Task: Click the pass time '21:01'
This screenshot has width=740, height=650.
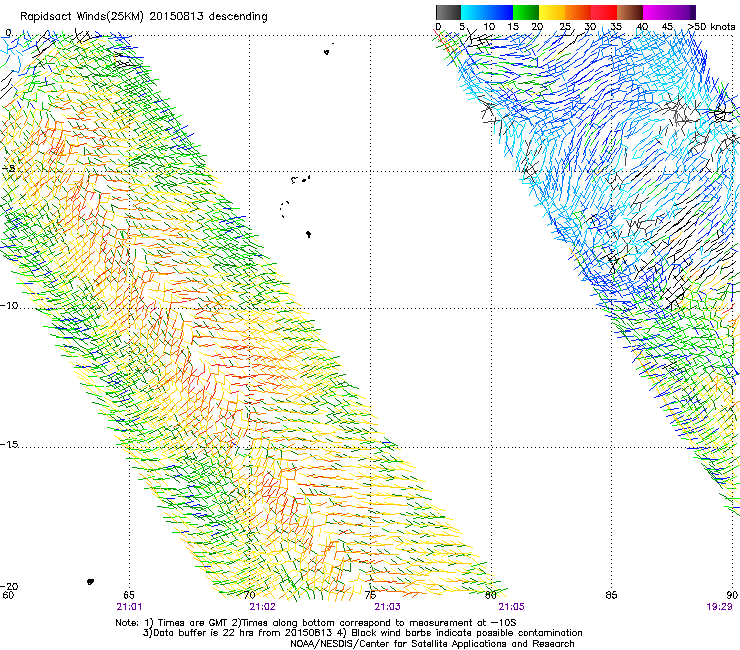Action: click(129, 607)
